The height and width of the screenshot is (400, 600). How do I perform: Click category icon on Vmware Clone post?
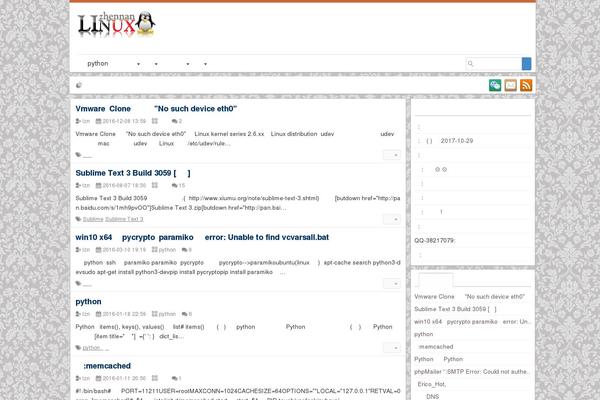[x=155, y=121]
